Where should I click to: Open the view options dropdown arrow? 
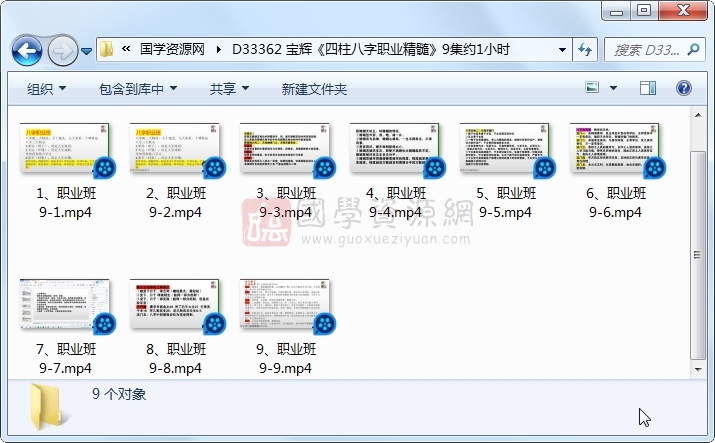coord(613,88)
